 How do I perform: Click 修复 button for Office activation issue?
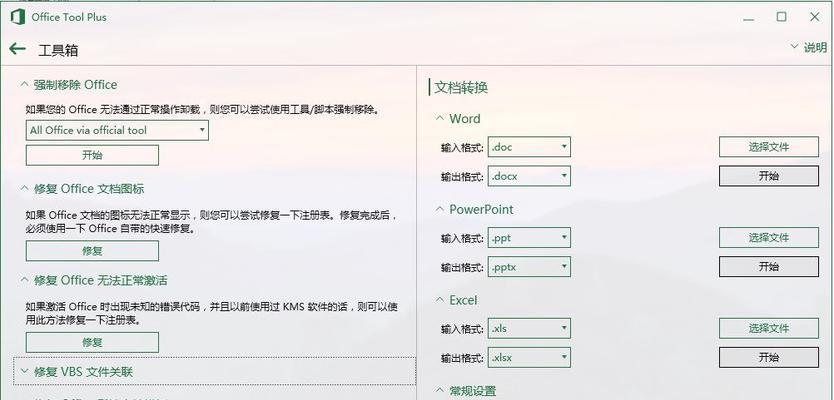pos(92,343)
